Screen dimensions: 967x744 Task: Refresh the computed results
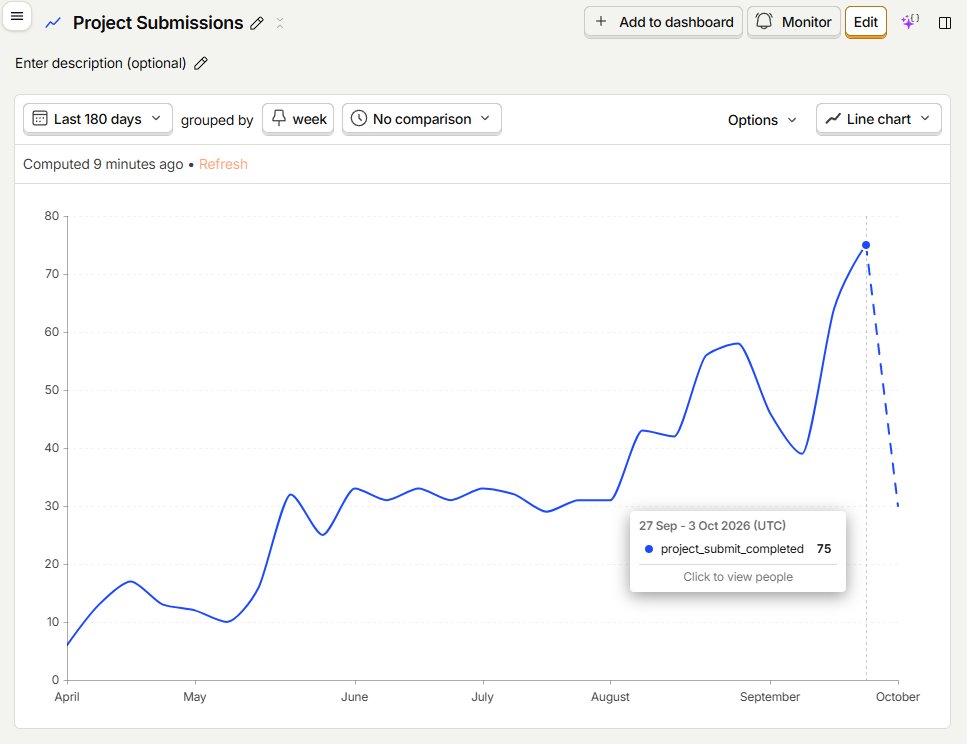[223, 164]
